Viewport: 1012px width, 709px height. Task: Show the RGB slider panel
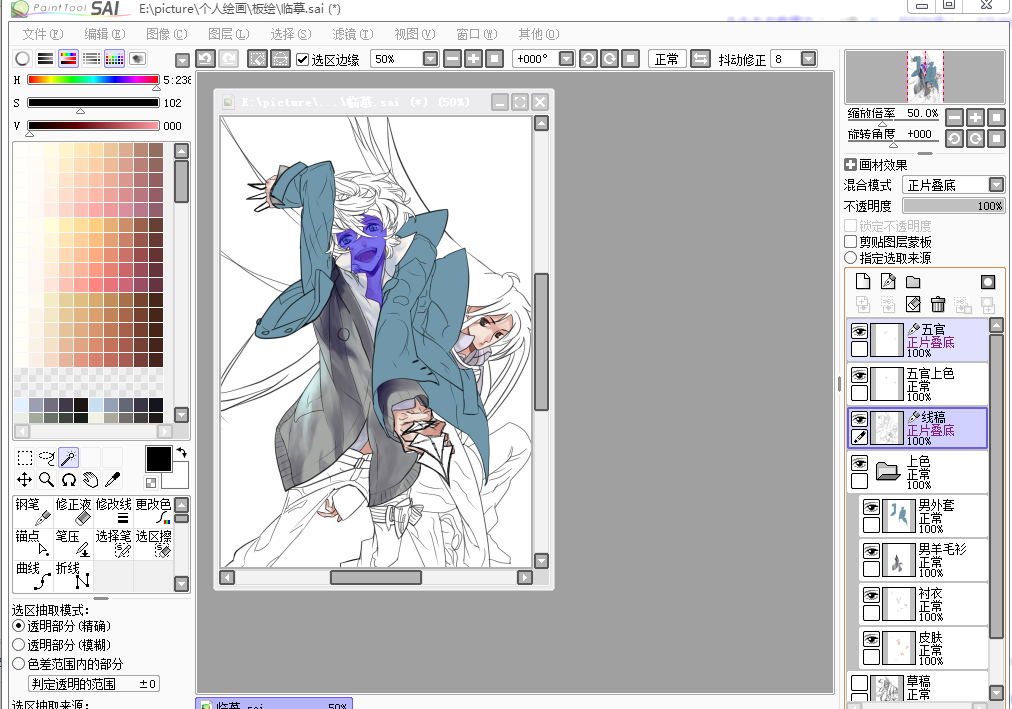point(45,59)
